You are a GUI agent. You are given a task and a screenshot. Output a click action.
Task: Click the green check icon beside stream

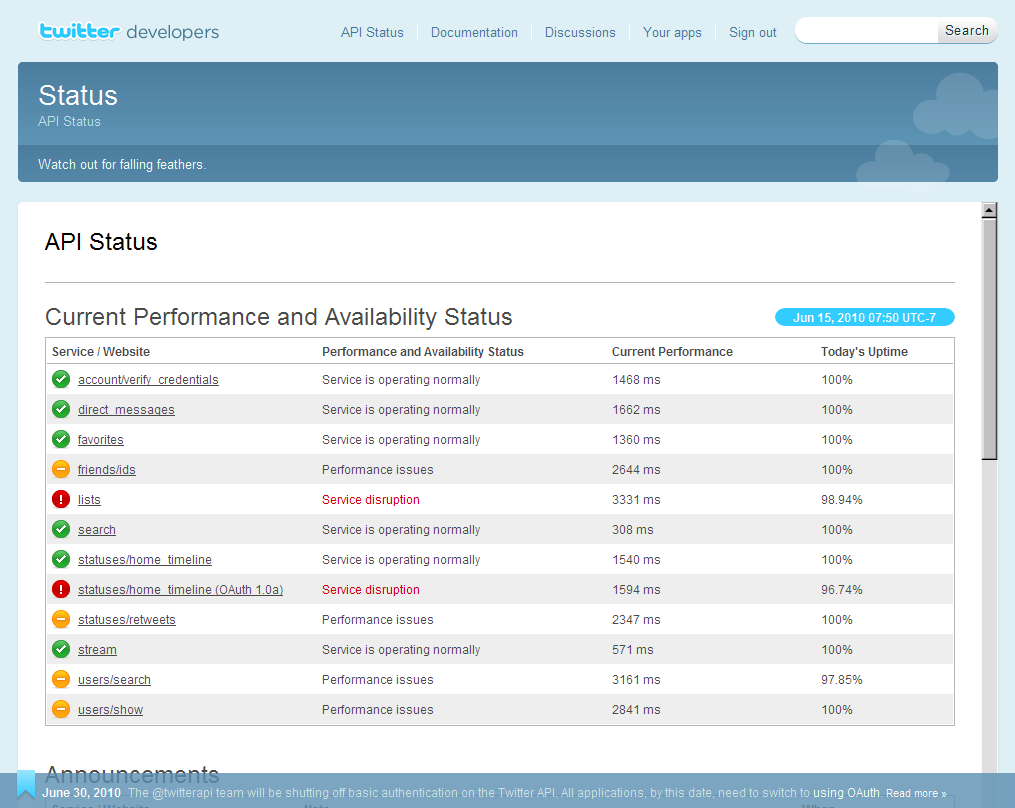click(x=61, y=649)
